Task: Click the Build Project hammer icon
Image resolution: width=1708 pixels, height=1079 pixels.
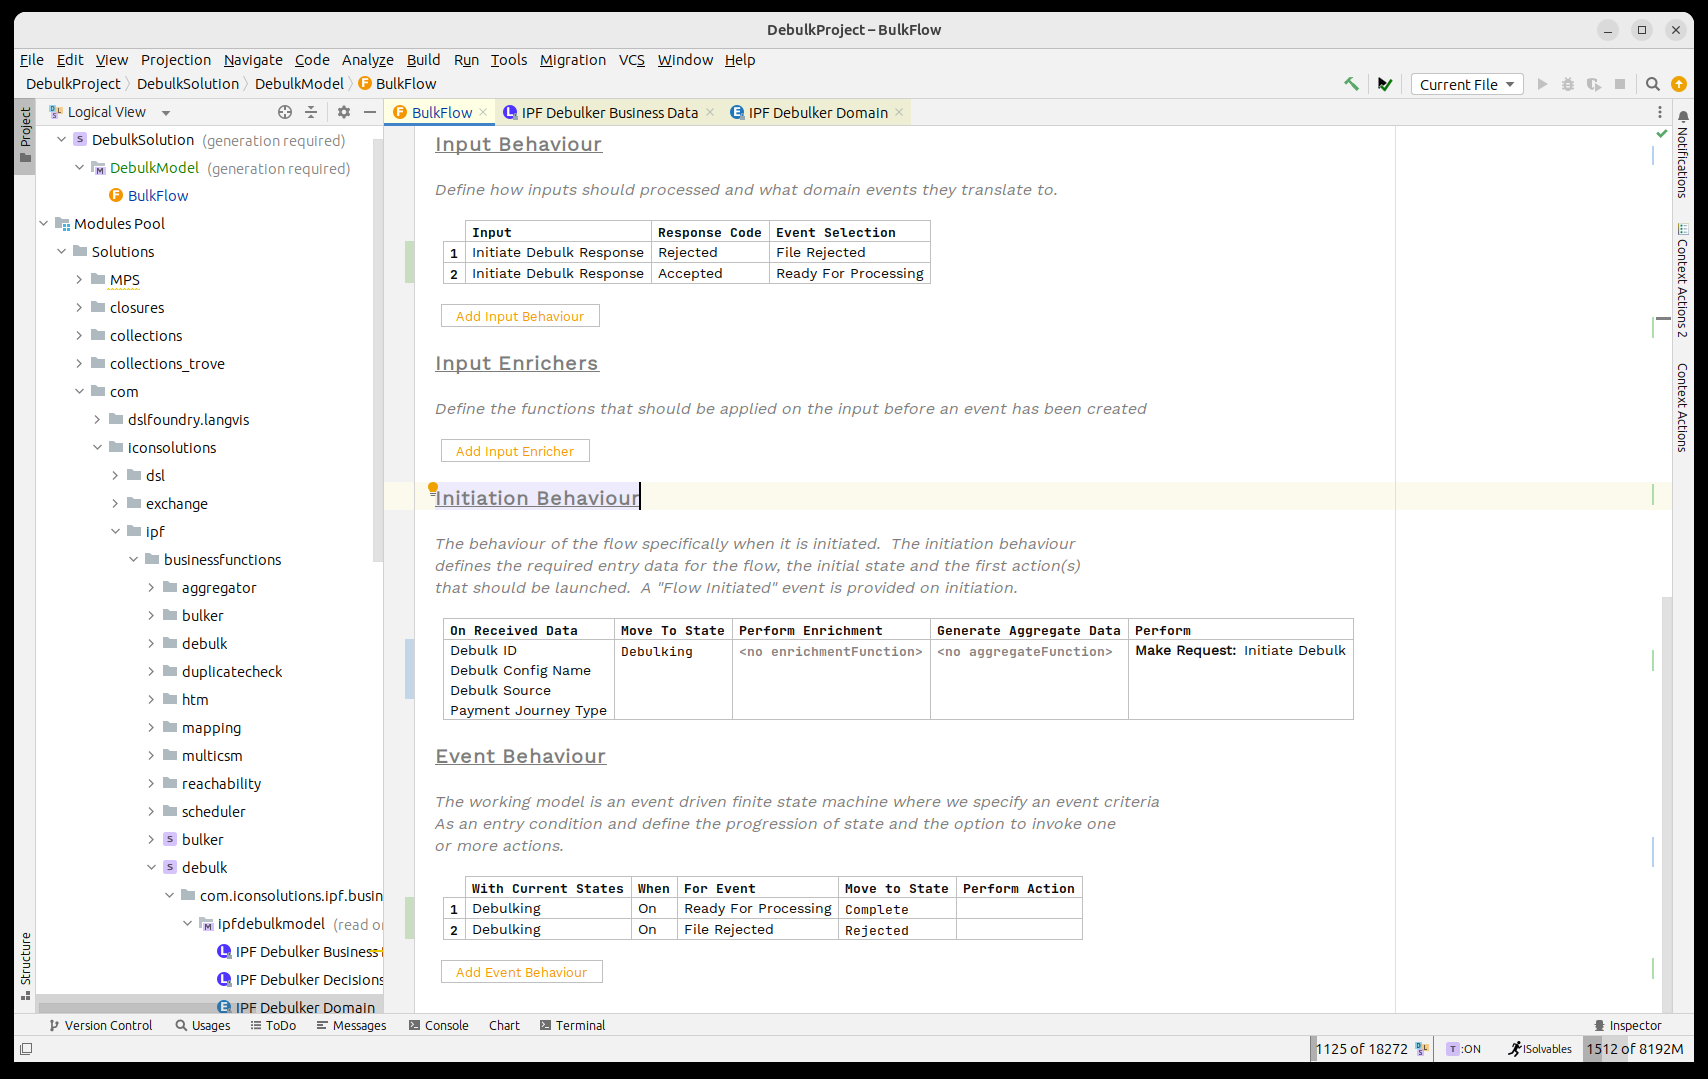Action: (1351, 84)
